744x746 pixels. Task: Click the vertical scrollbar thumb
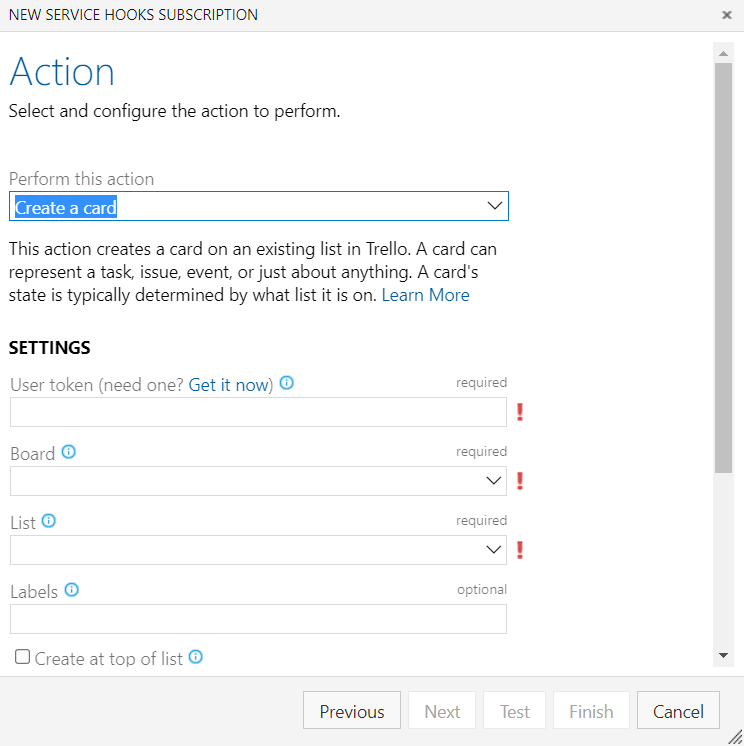(x=724, y=268)
